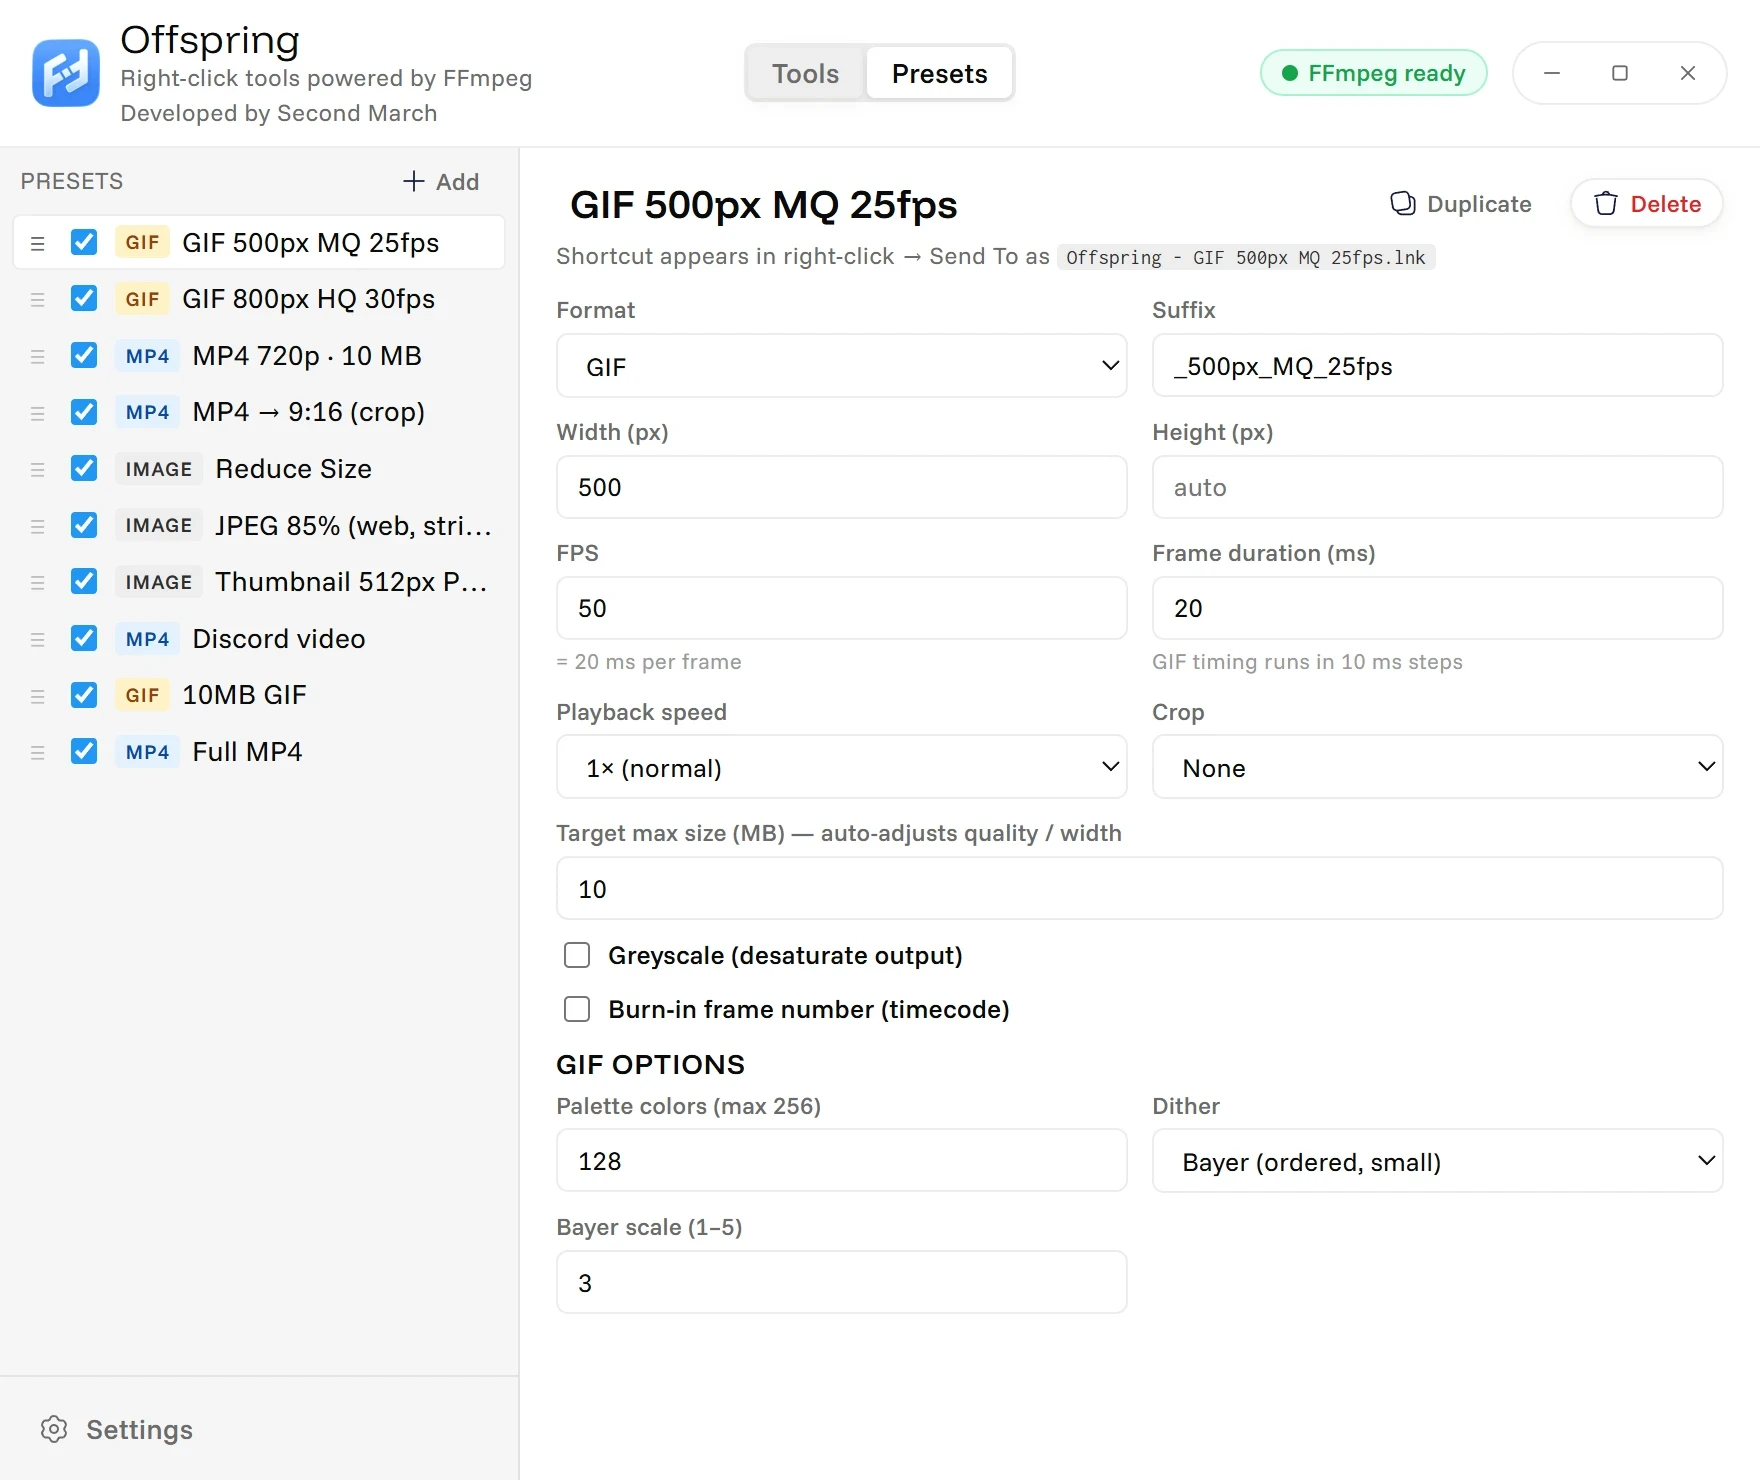This screenshot has height=1480, width=1760.
Task: Uncheck the Reduce Size preset checkbox
Action: coord(84,468)
